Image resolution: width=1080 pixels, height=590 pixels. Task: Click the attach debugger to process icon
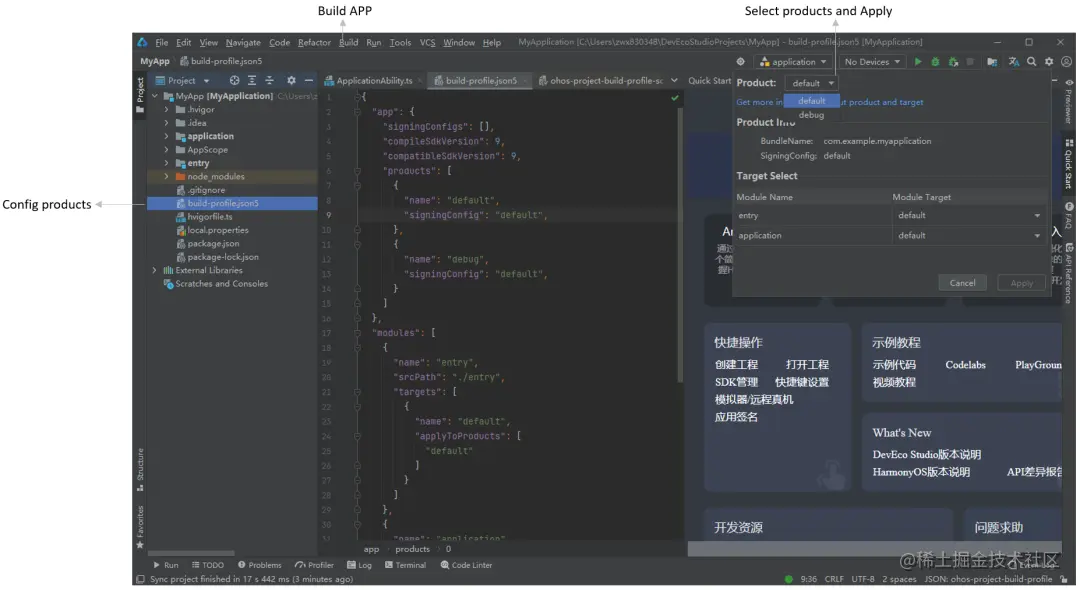[x=953, y=62]
